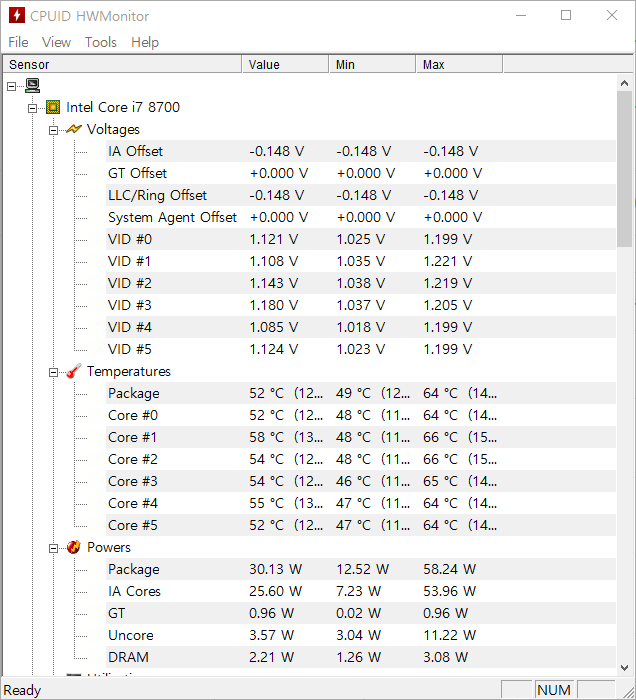Collapse the Voltages section

tap(53, 130)
